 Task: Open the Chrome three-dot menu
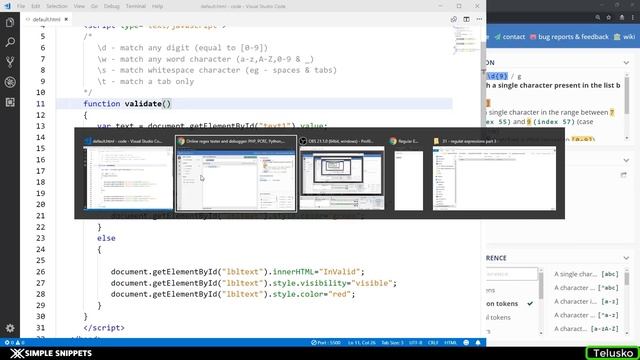pyautogui.click(x=633, y=18)
